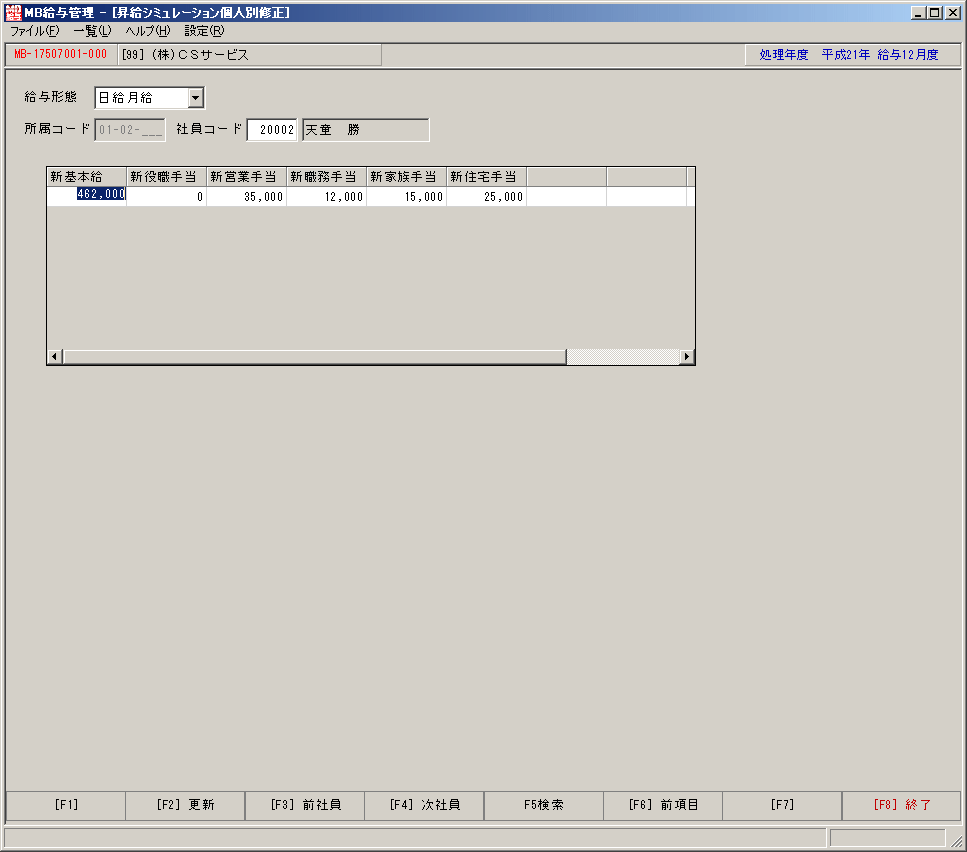Click the grid's horizontal scrollbar thumb
This screenshot has width=967, height=852.
pyautogui.click(x=315, y=356)
